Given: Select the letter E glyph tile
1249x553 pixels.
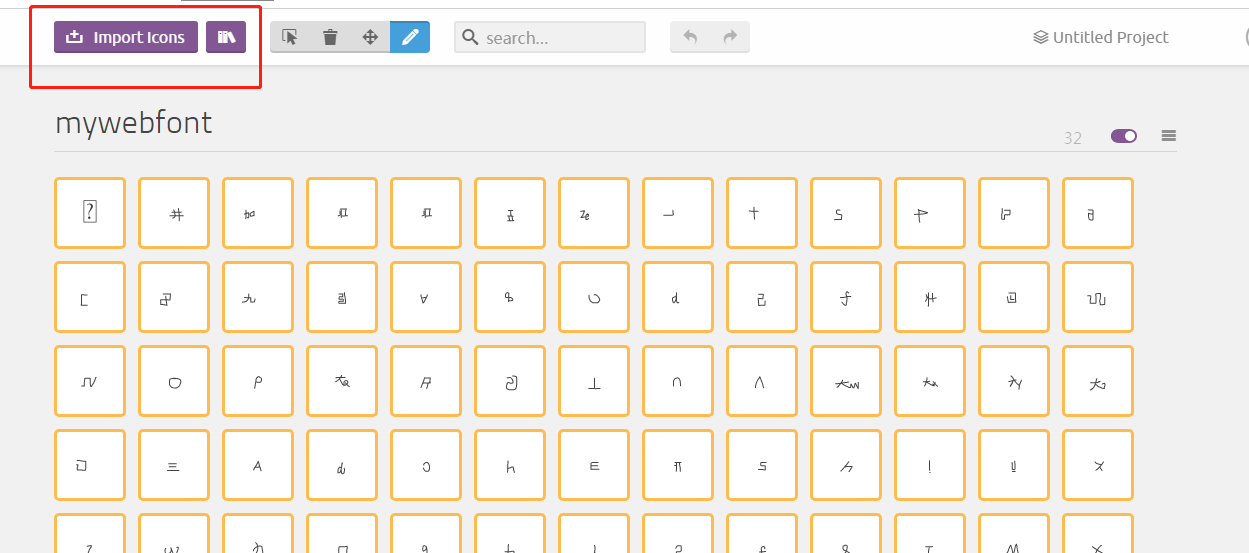Looking at the screenshot, I should pos(594,466).
